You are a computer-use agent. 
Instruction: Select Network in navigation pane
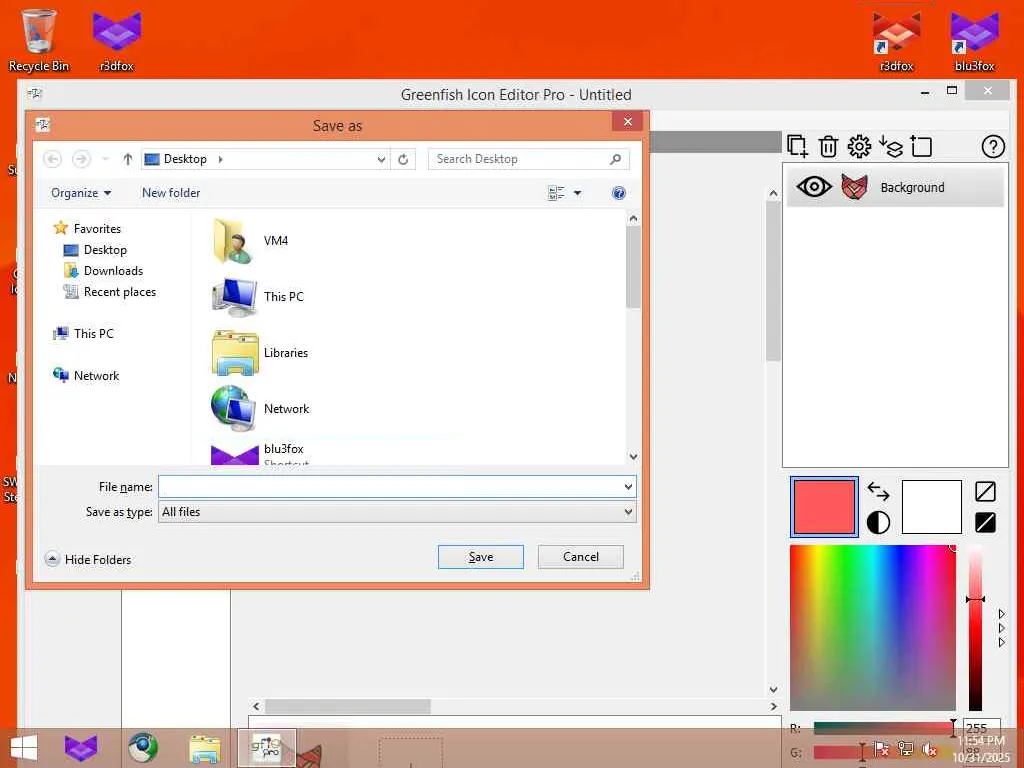(96, 376)
